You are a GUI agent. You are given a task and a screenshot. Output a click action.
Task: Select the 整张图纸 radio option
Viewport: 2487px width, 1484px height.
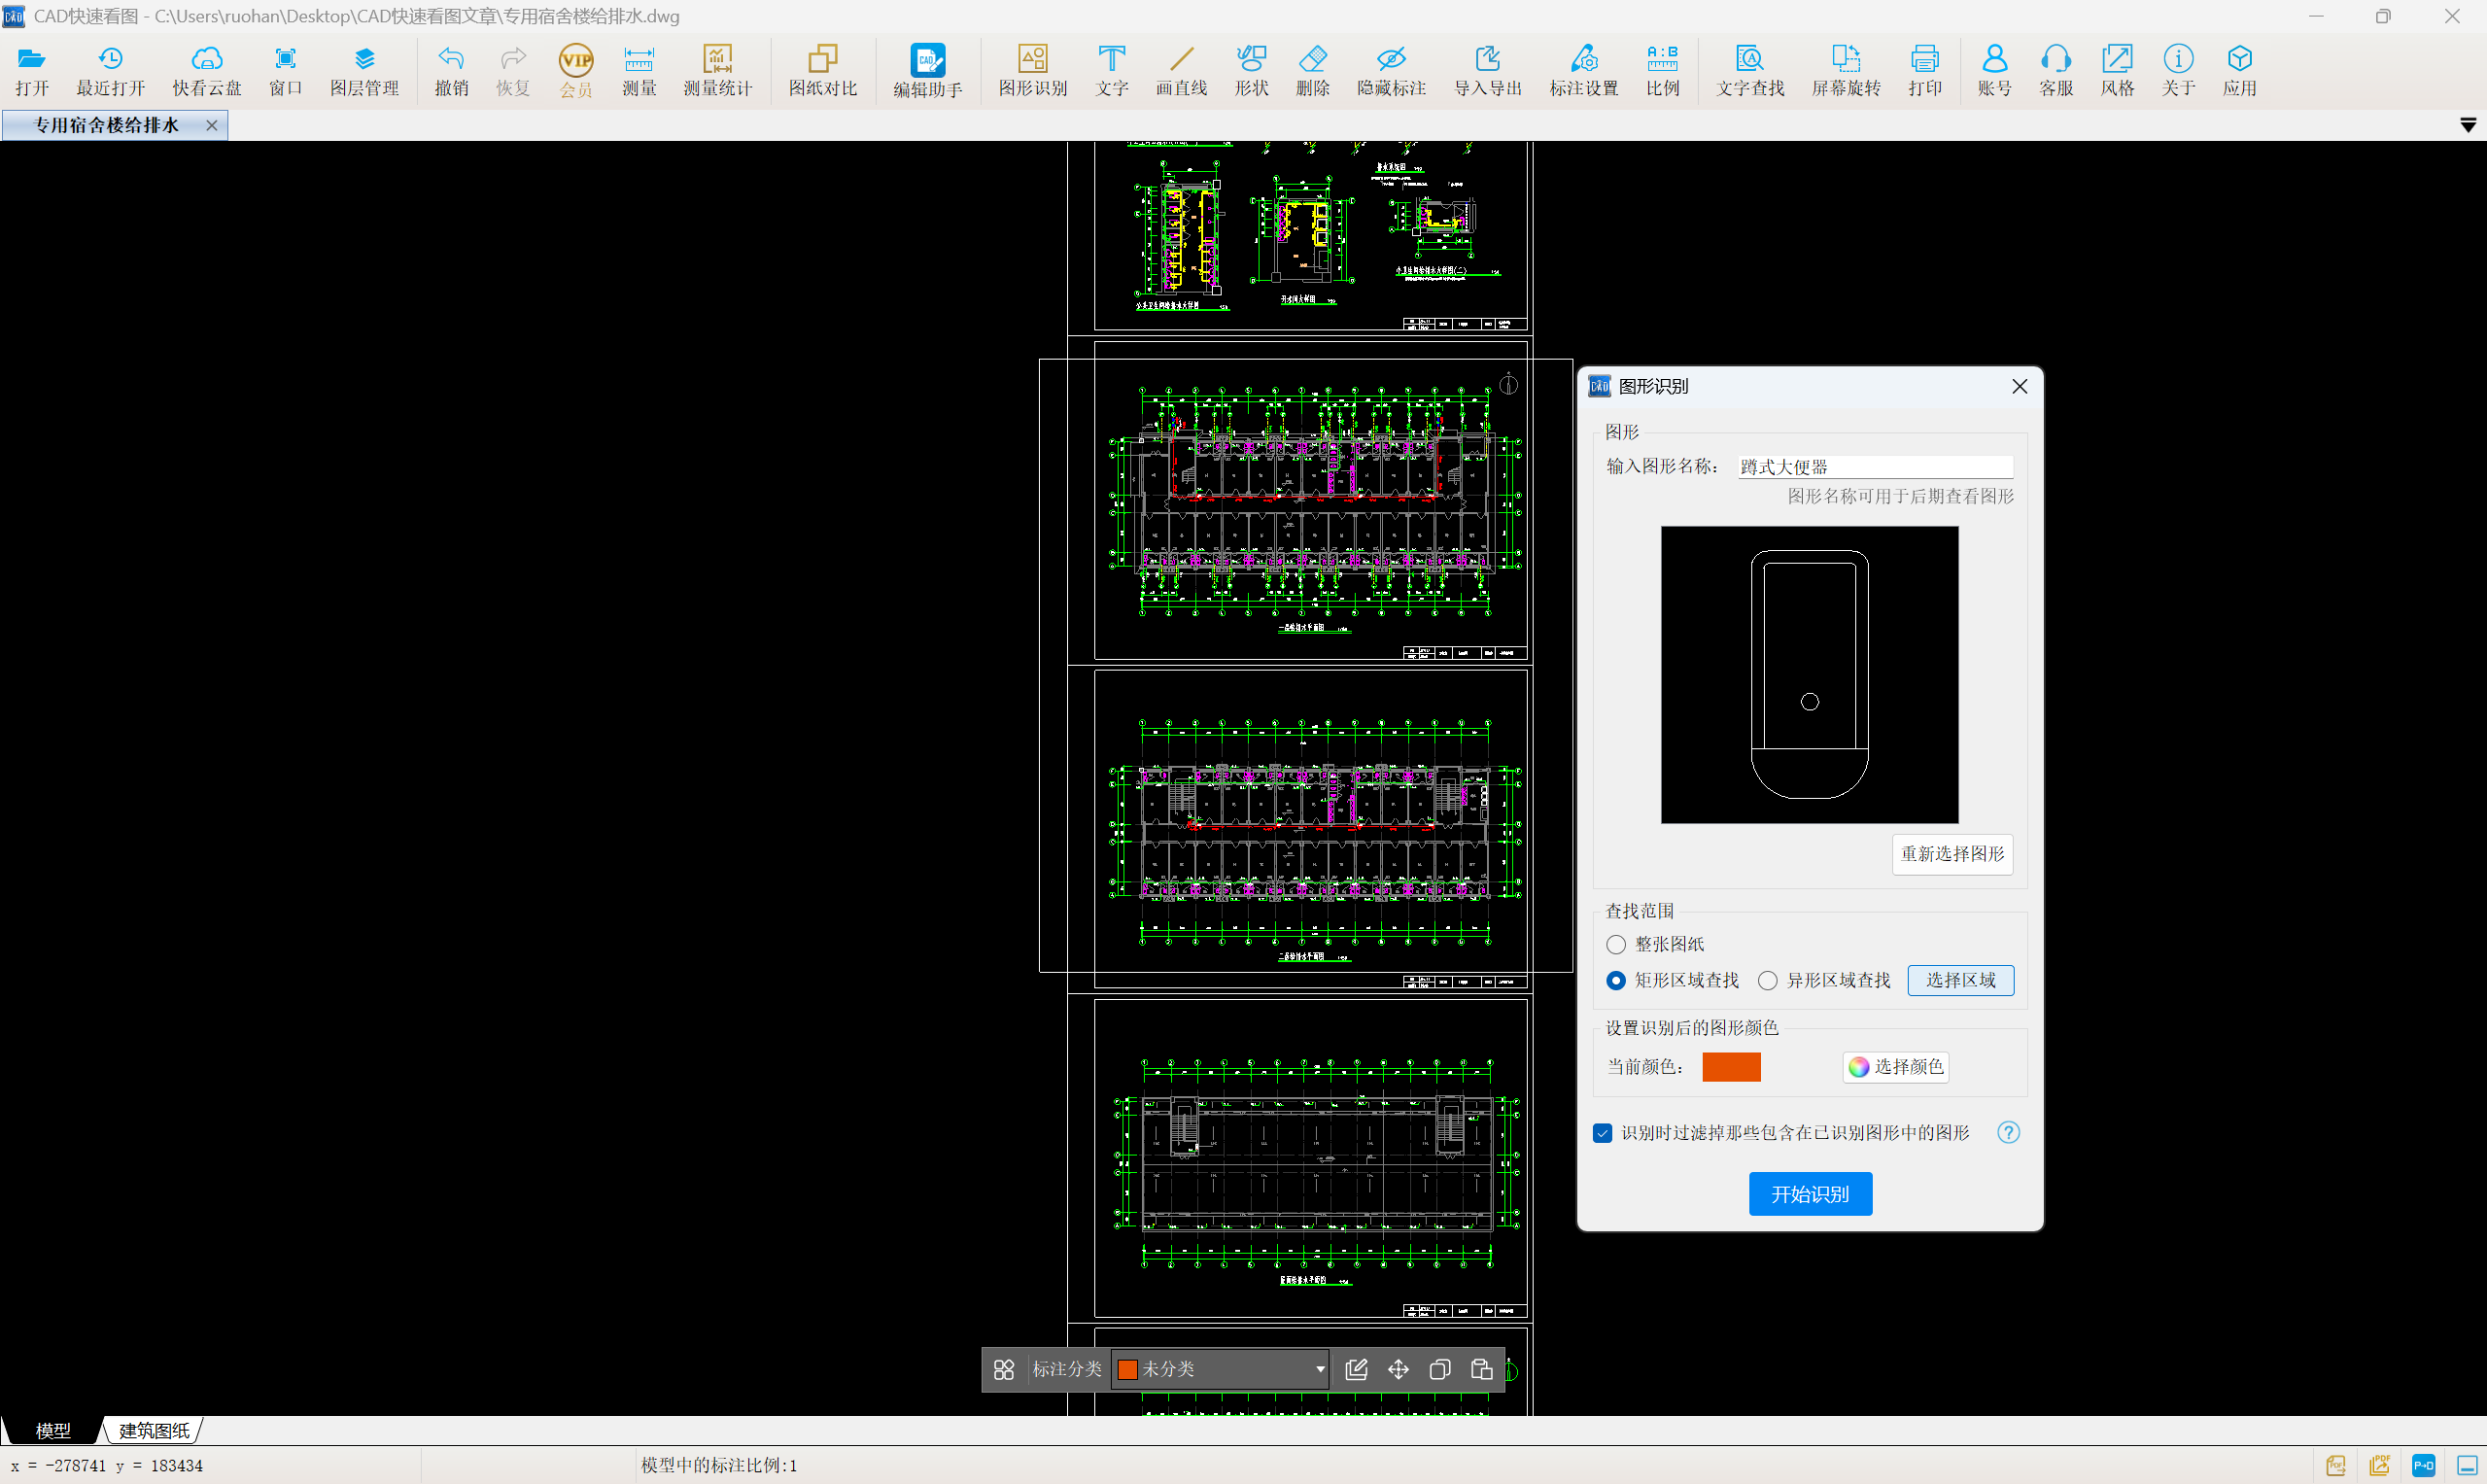click(x=1616, y=944)
